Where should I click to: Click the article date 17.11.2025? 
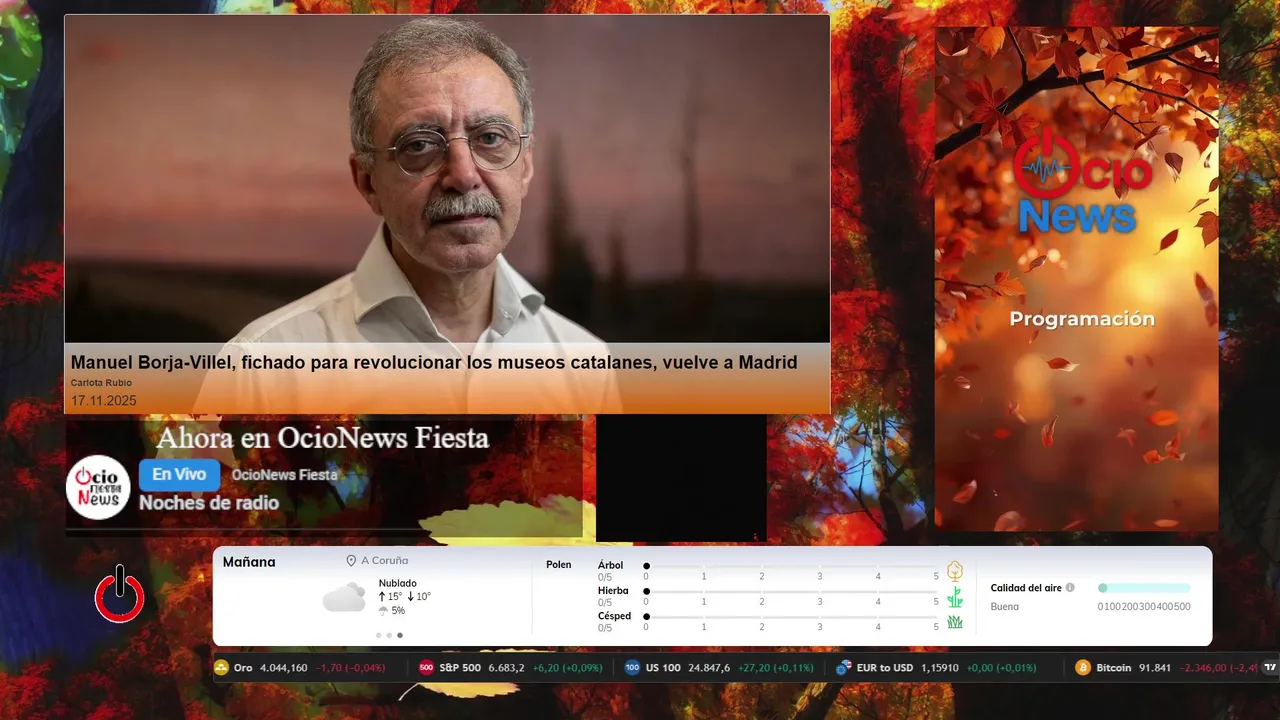[104, 400]
